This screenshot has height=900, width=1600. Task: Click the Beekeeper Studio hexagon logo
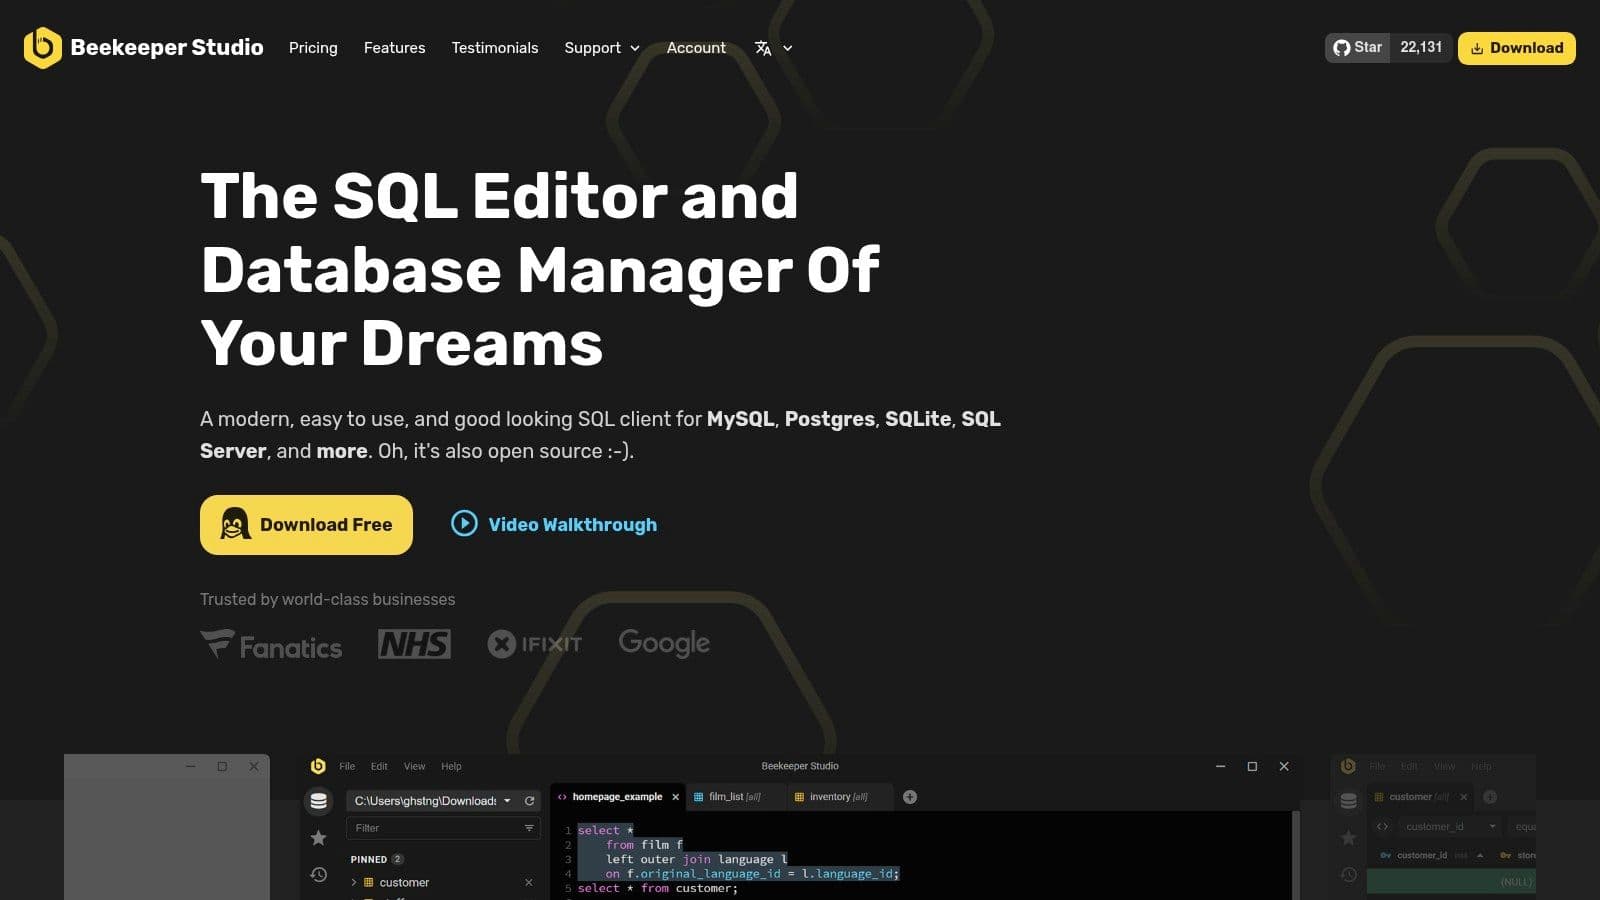pyautogui.click(x=43, y=47)
